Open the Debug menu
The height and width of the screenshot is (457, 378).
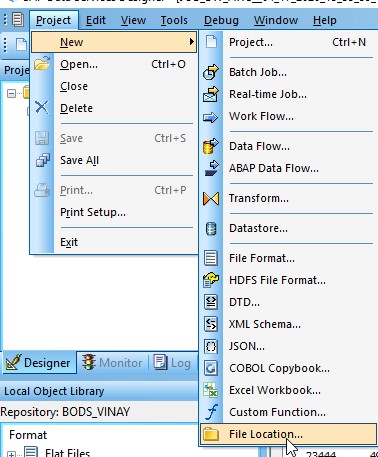[x=221, y=20]
